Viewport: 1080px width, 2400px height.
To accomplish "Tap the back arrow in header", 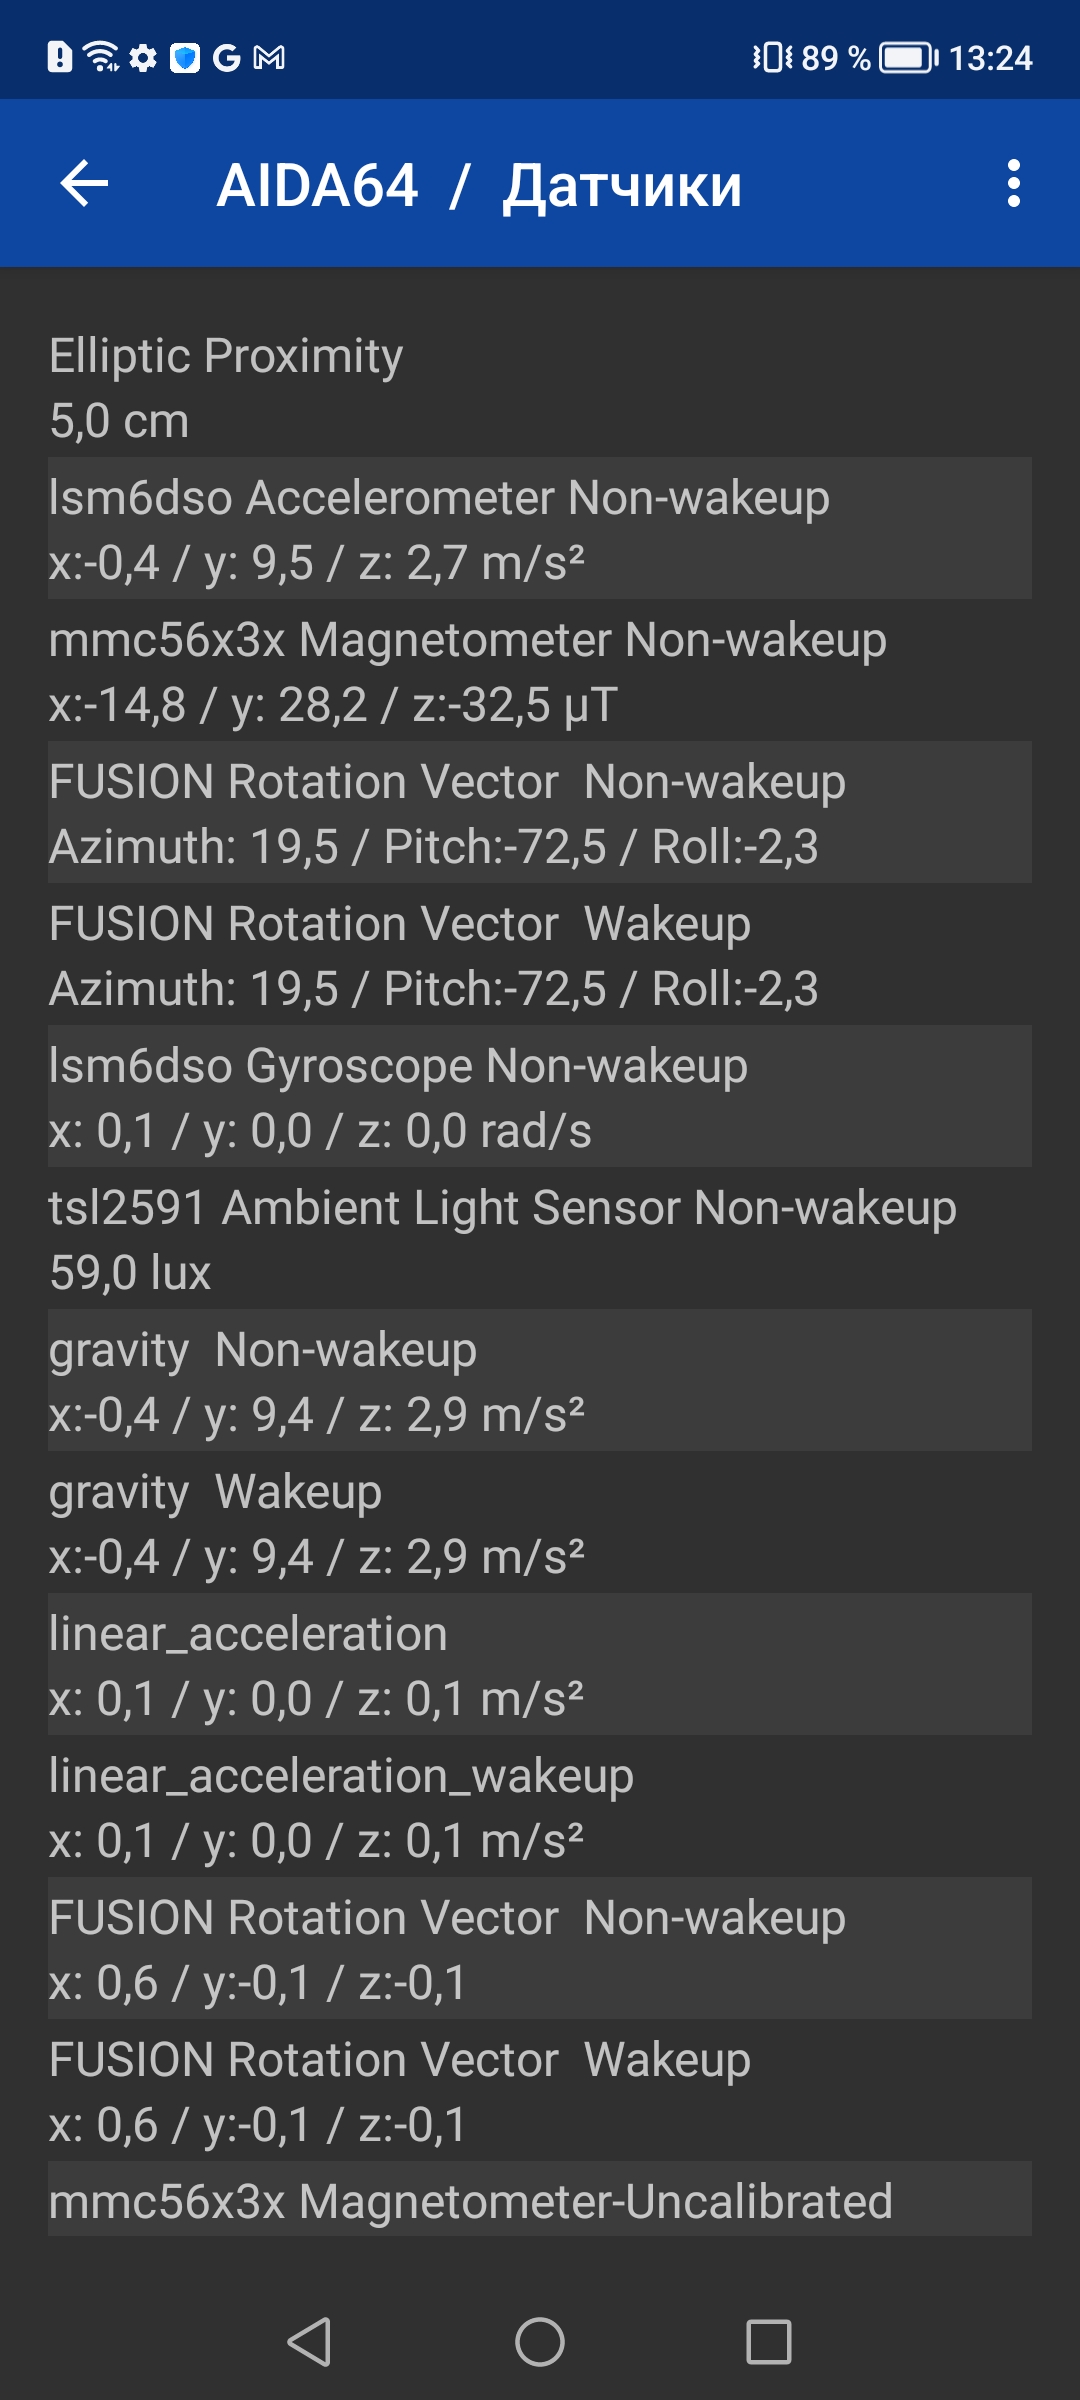I will click(x=84, y=184).
